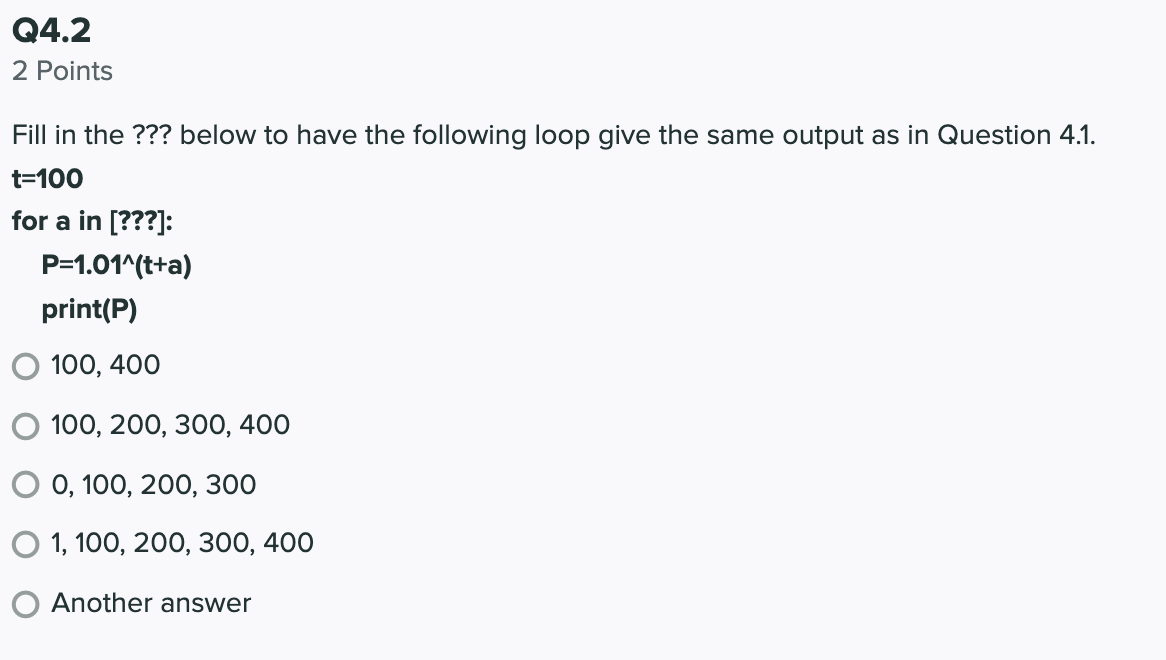Click the '100, 400' answer label text

coord(106,365)
